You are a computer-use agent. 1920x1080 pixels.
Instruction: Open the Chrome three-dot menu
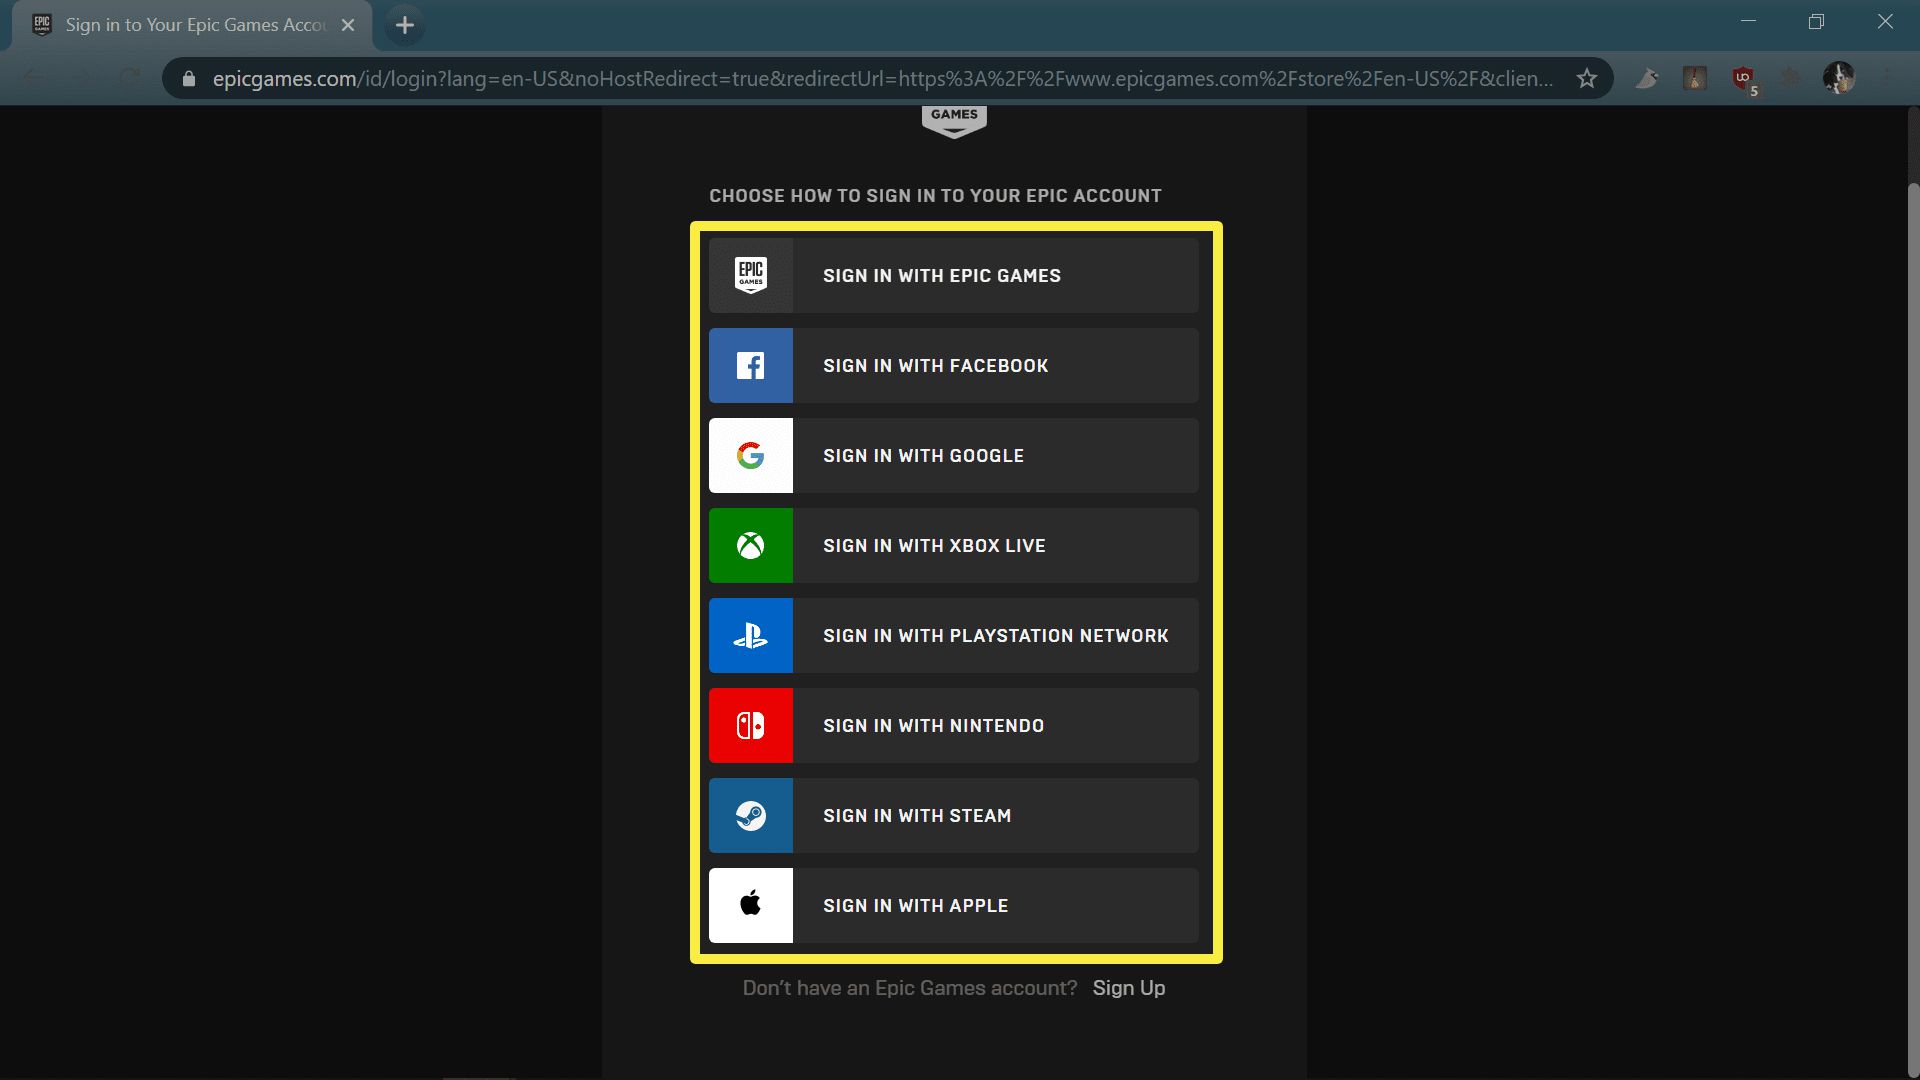[1887, 78]
